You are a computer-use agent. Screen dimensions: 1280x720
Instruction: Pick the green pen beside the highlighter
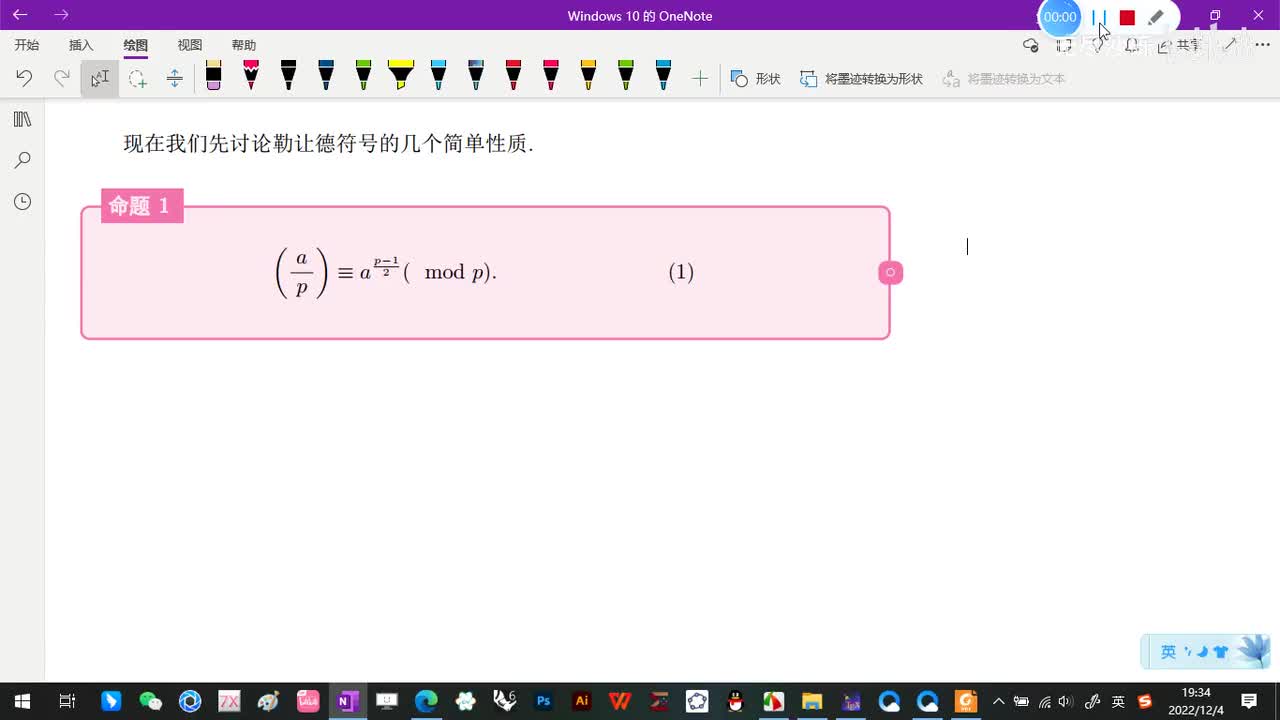pyautogui.click(x=363, y=76)
